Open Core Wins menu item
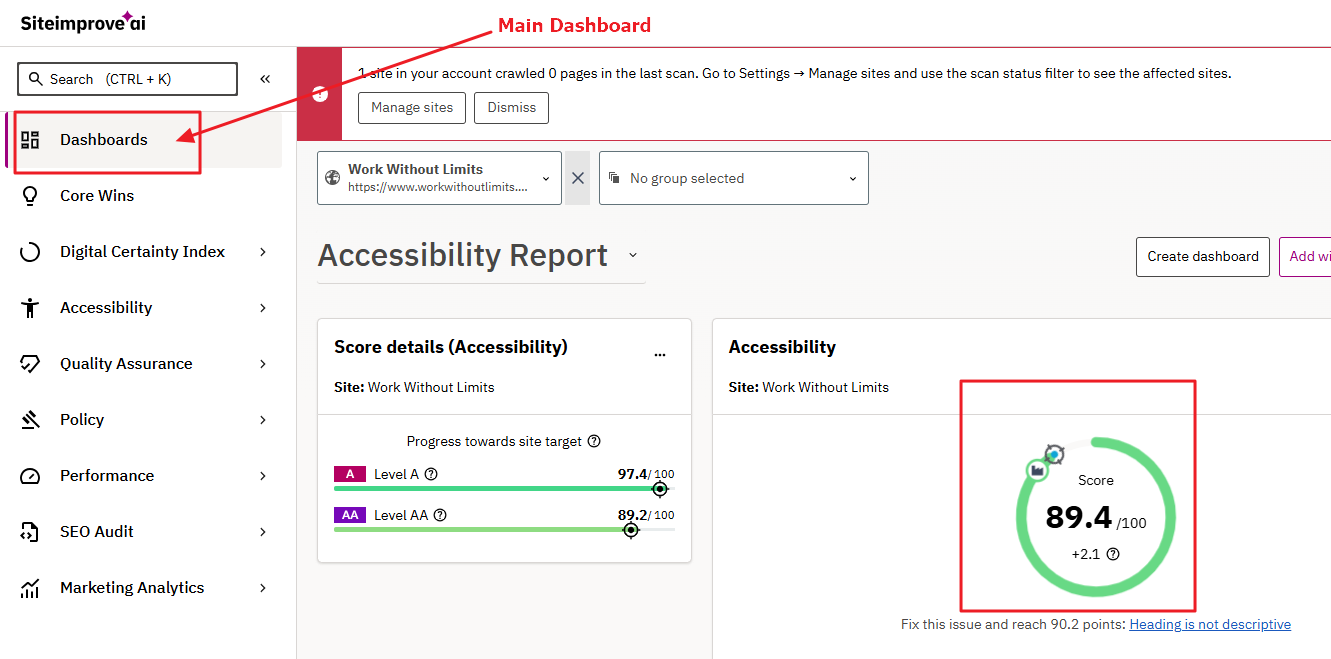 [145, 196]
